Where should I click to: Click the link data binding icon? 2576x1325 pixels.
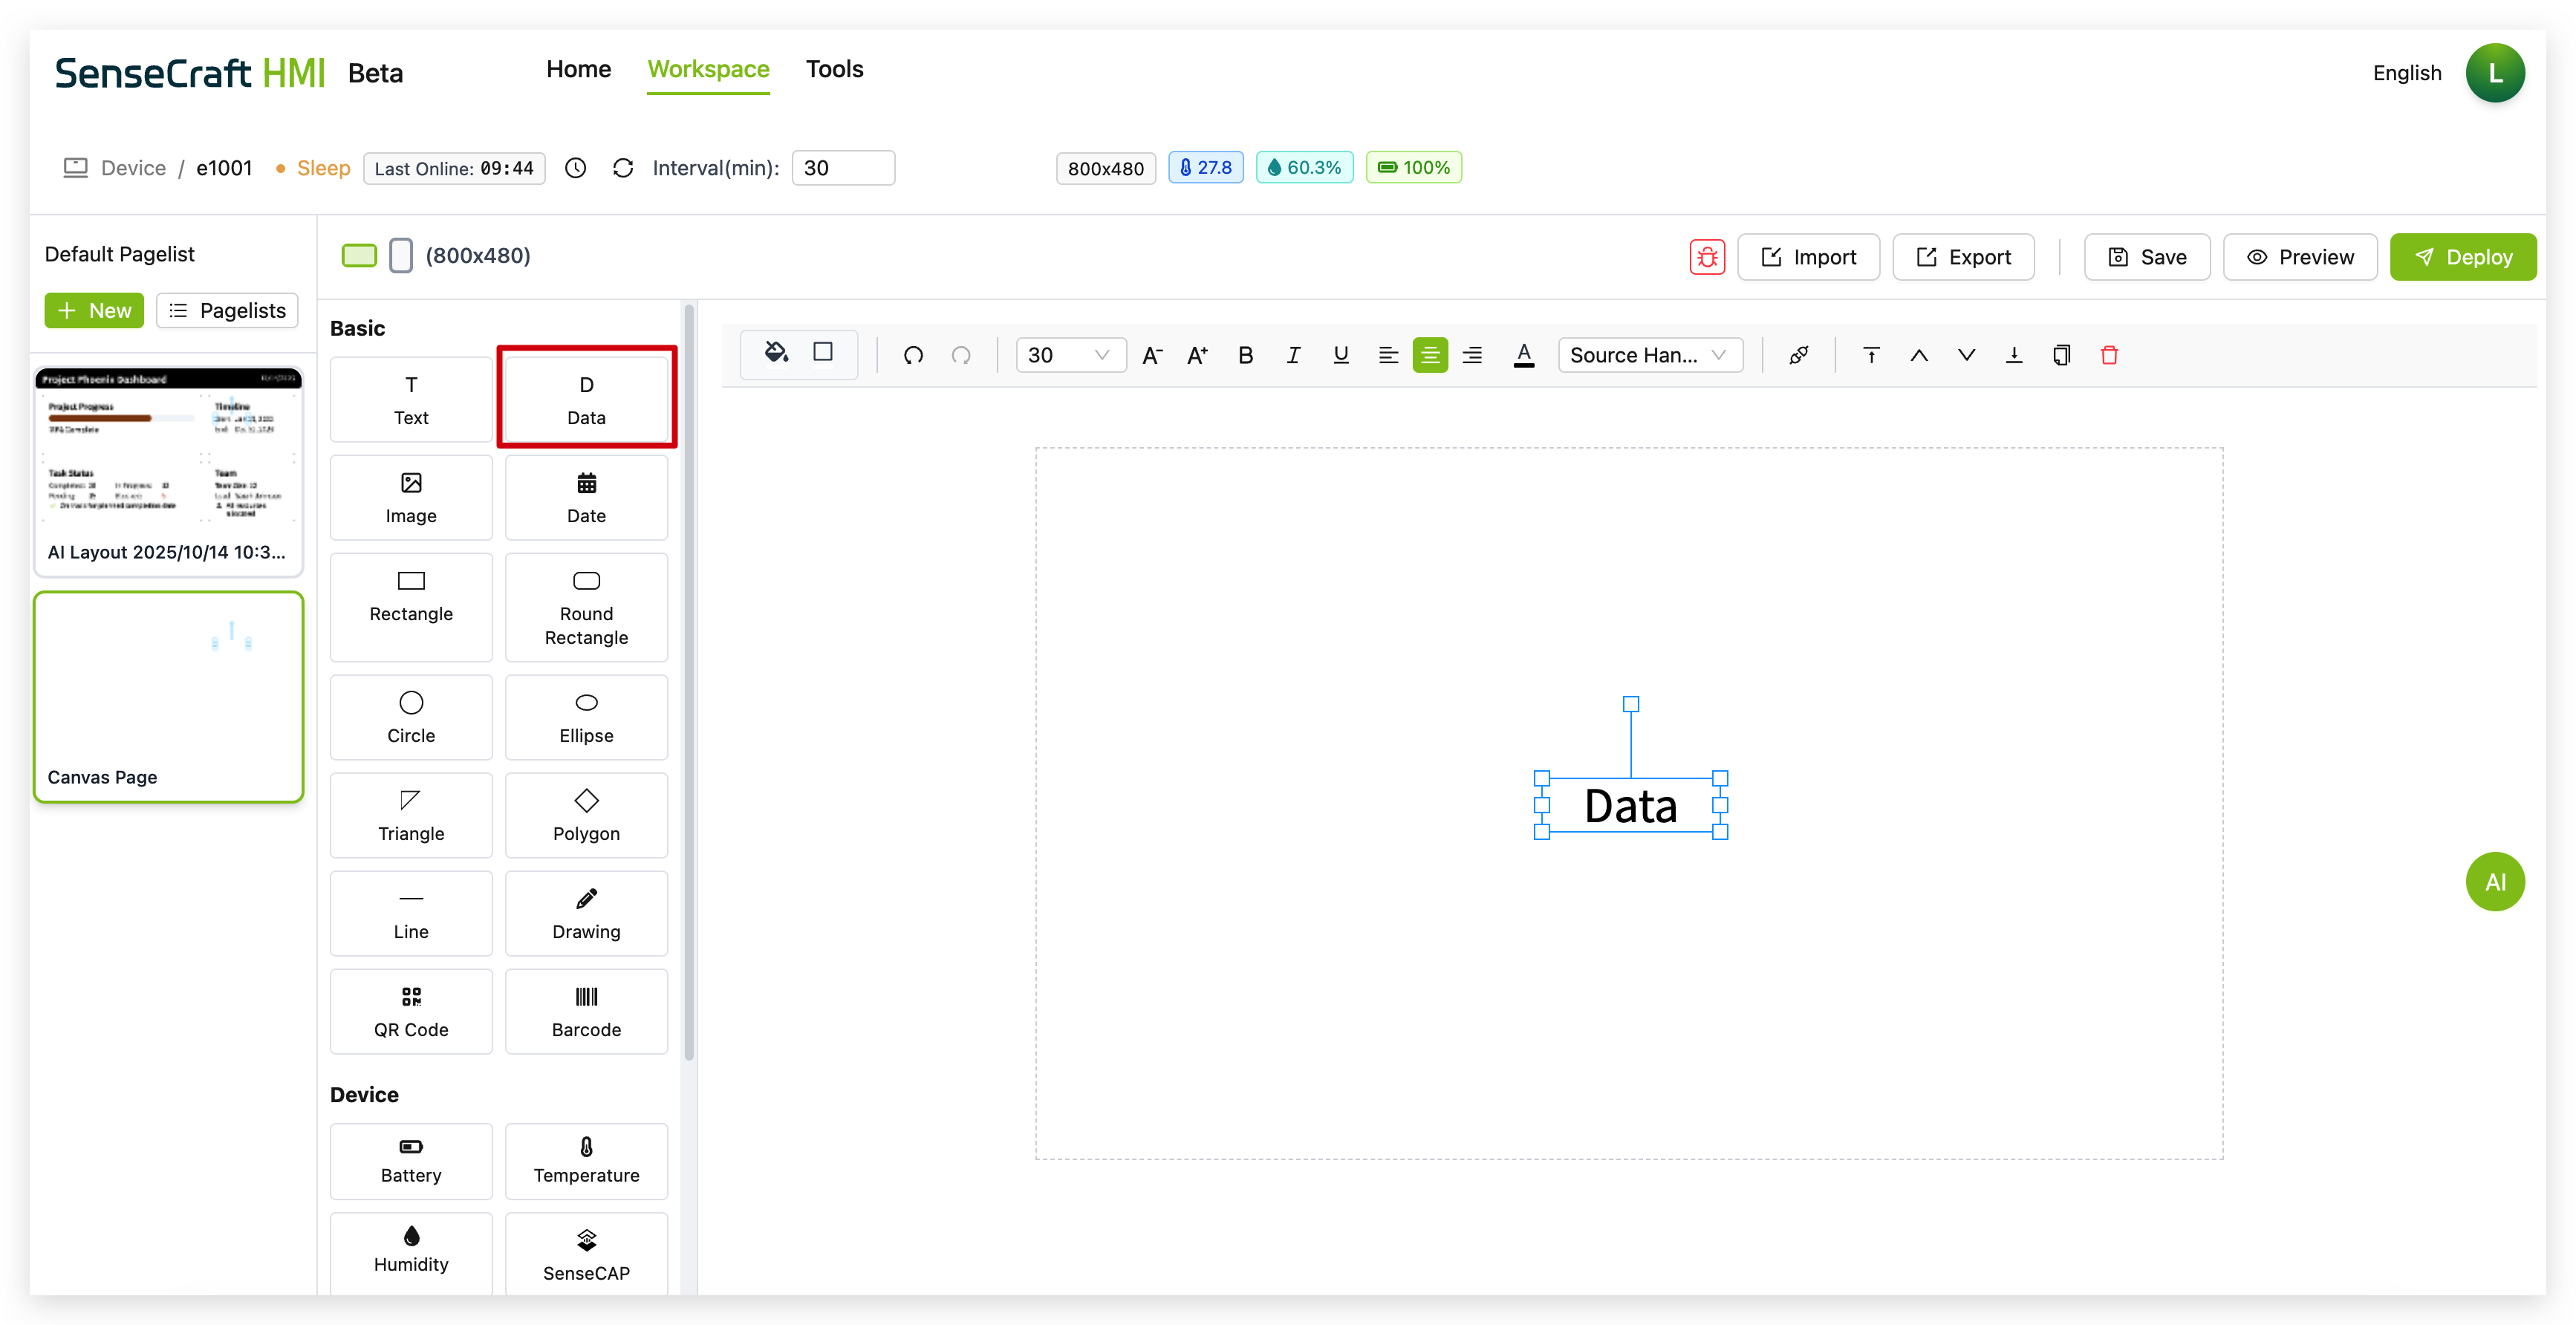[1798, 355]
